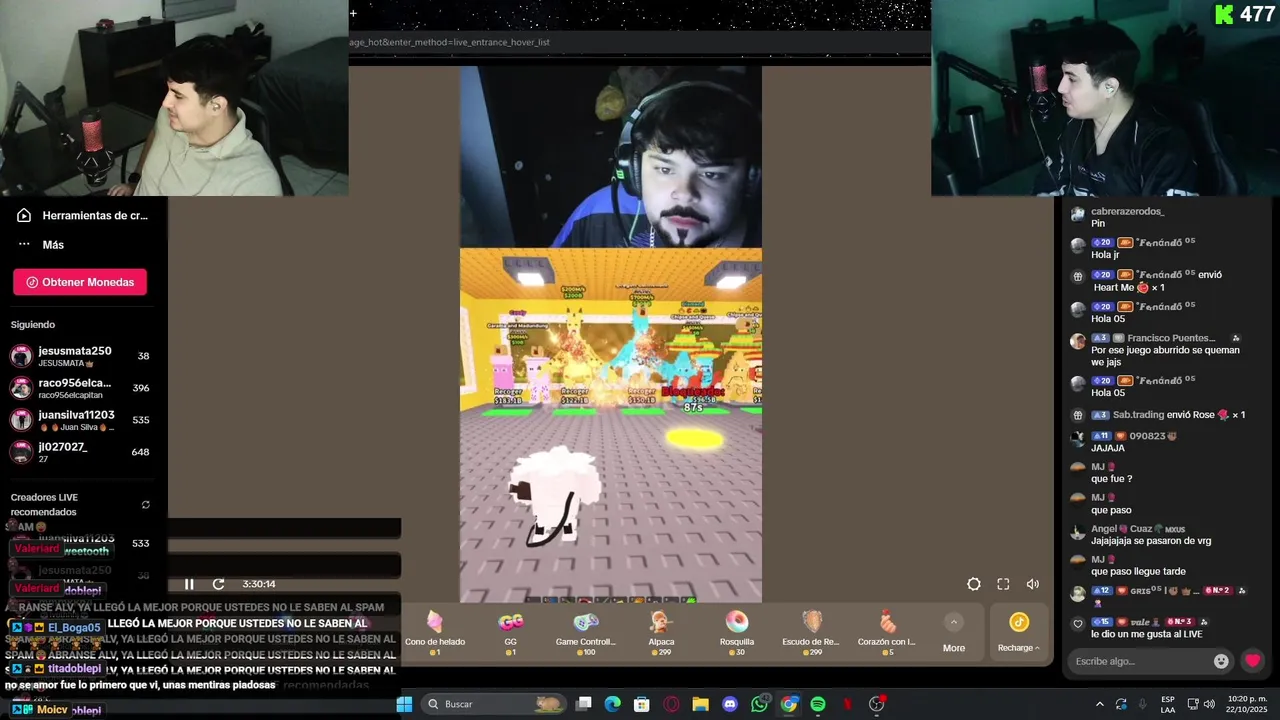This screenshot has width=1280, height=720.
Task: Click Creadores LIVE recomendados heading
Action: pos(45,505)
